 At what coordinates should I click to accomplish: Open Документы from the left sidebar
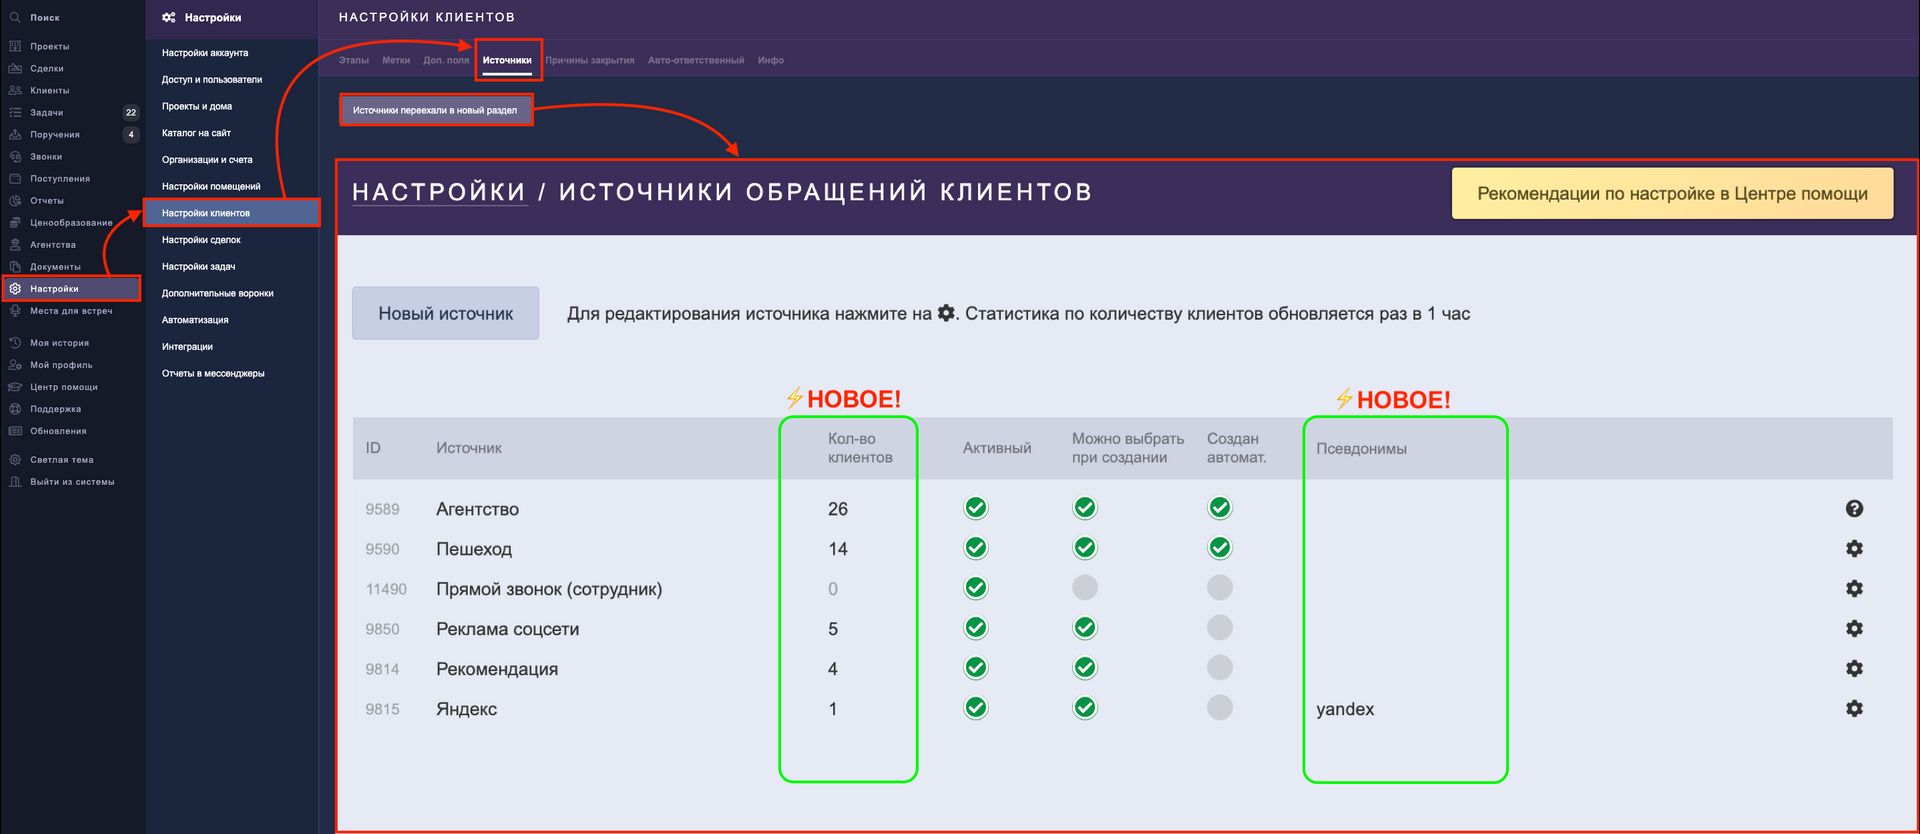coord(55,266)
